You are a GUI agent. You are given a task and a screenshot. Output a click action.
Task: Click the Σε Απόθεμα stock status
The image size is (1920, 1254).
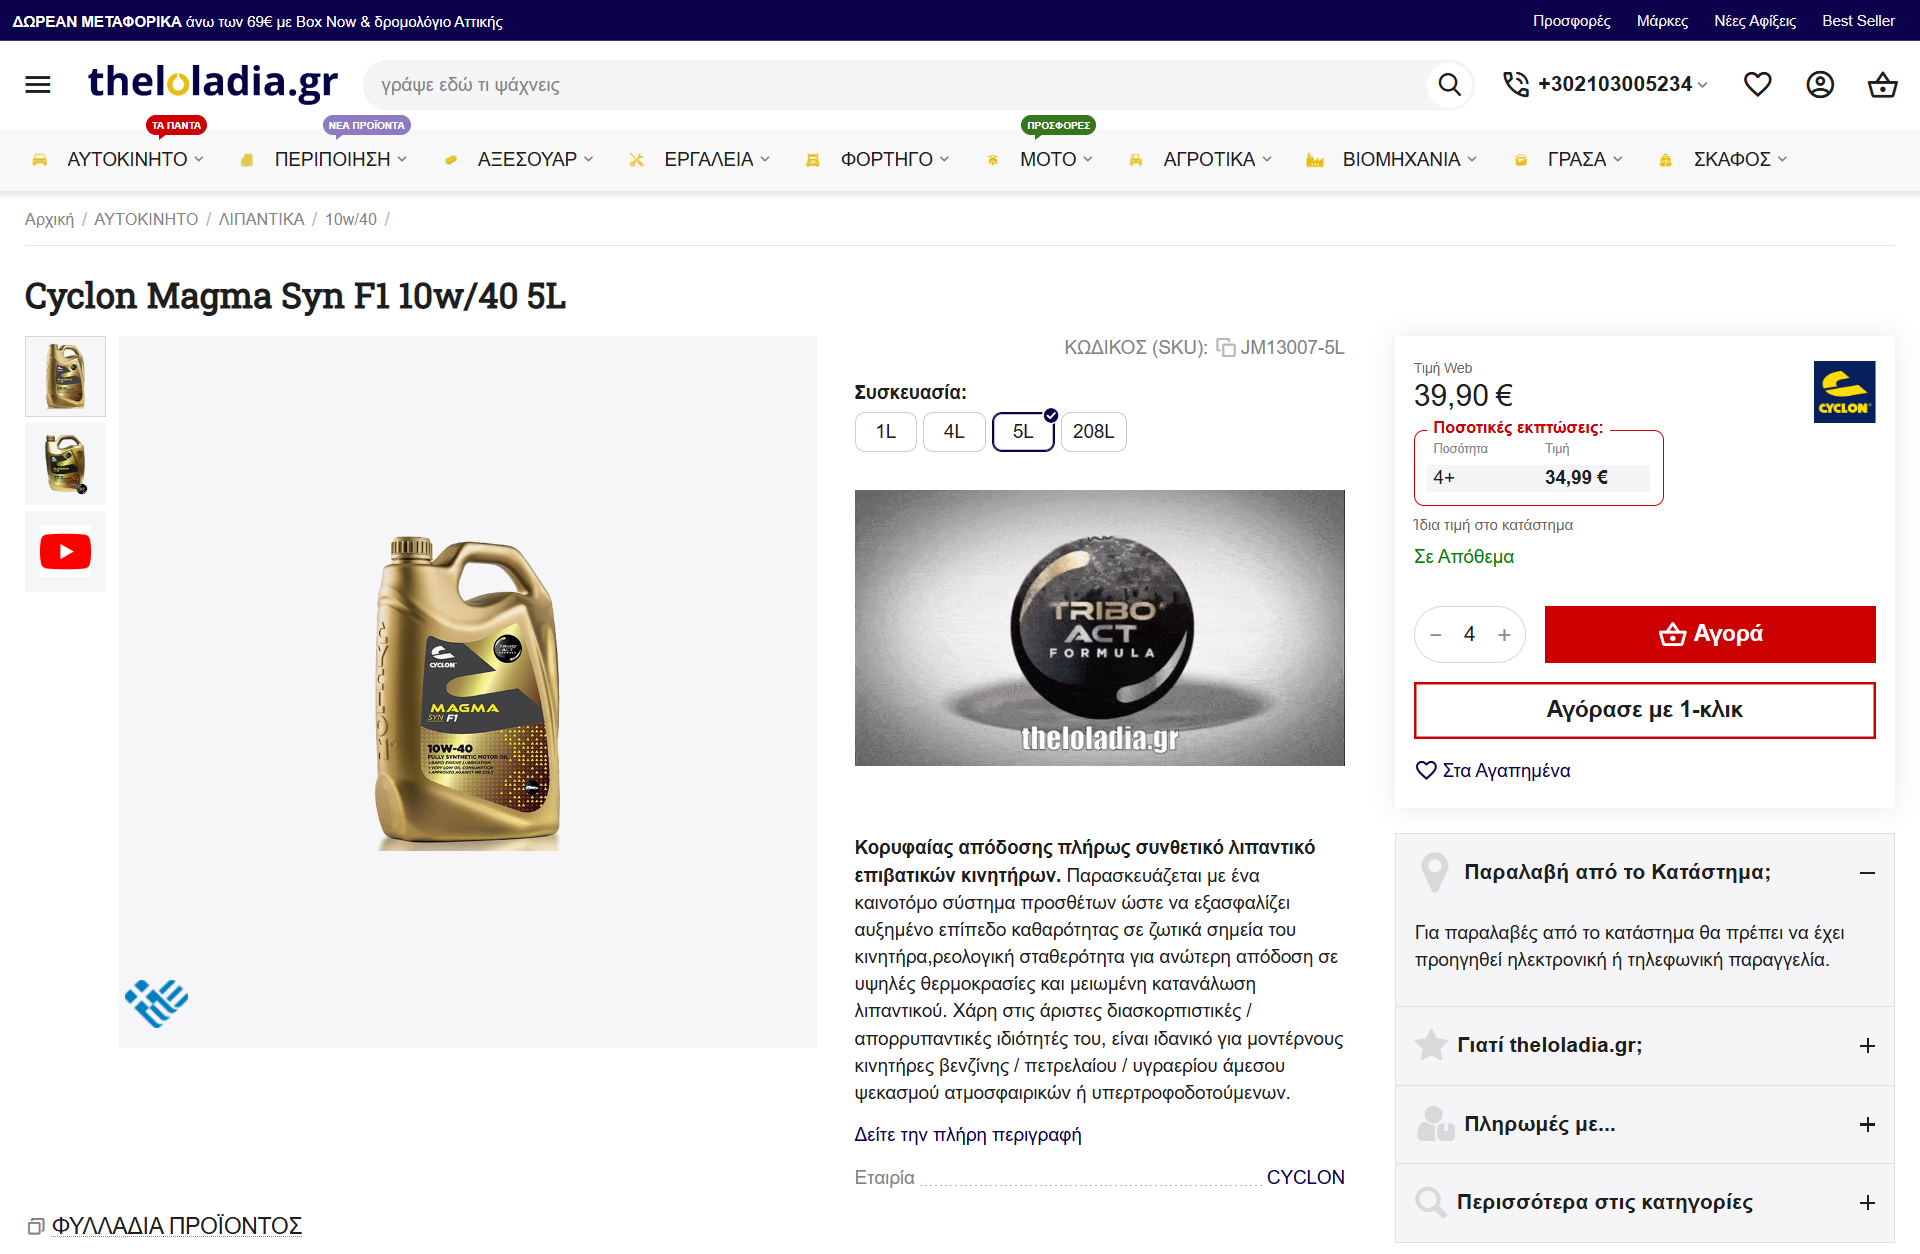tap(1464, 557)
